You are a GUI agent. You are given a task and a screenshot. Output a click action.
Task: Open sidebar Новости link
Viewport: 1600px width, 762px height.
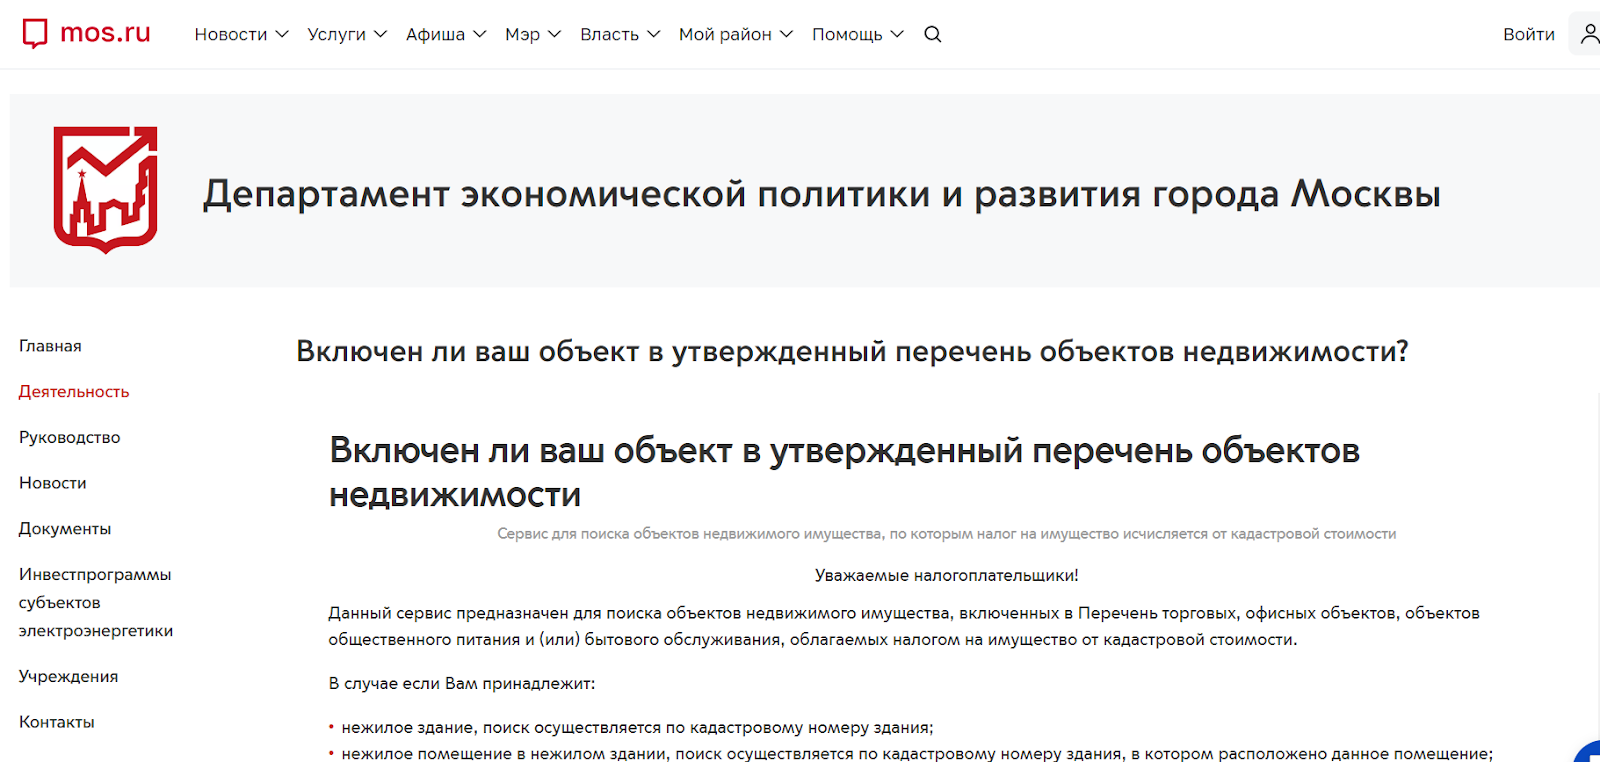(x=52, y=483)
